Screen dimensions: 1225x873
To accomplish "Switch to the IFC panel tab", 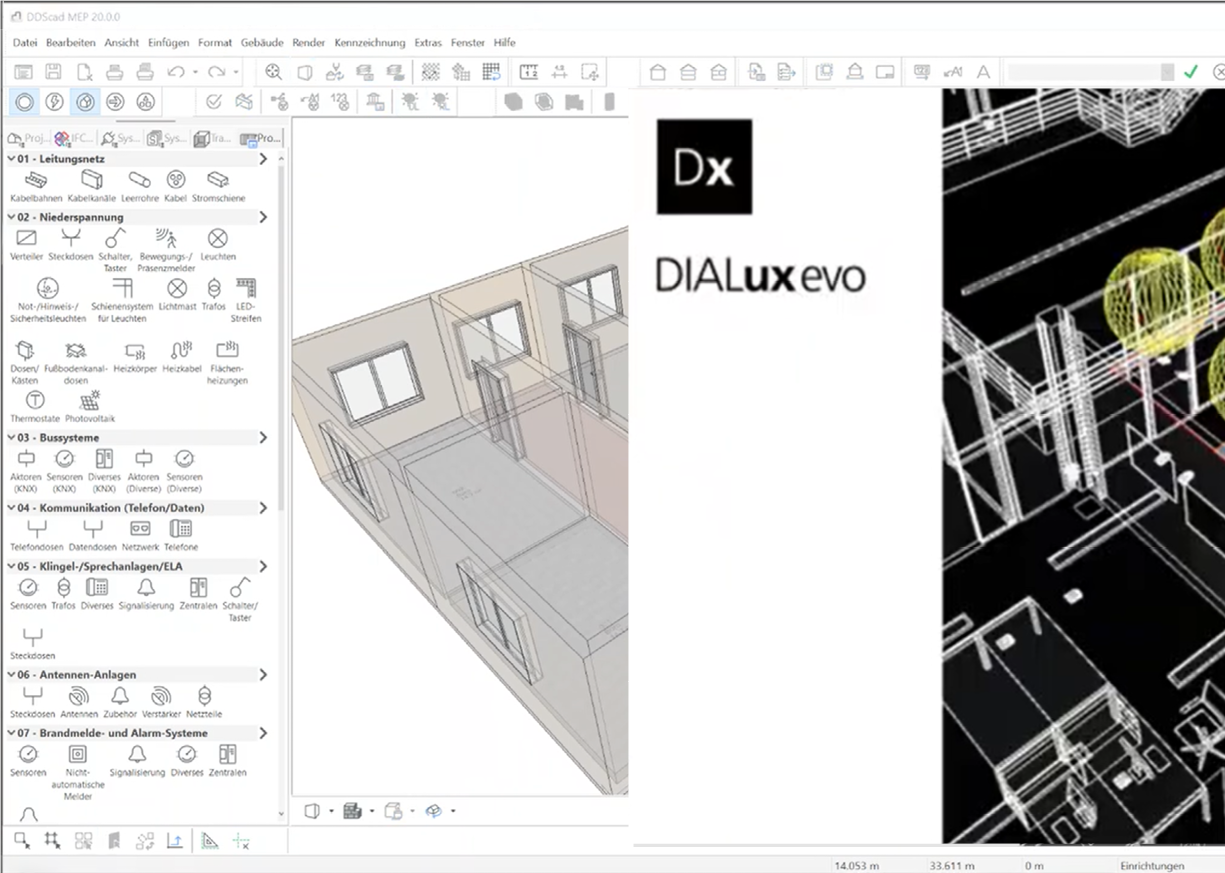I will pyautogui.click(x=75, y=138).
